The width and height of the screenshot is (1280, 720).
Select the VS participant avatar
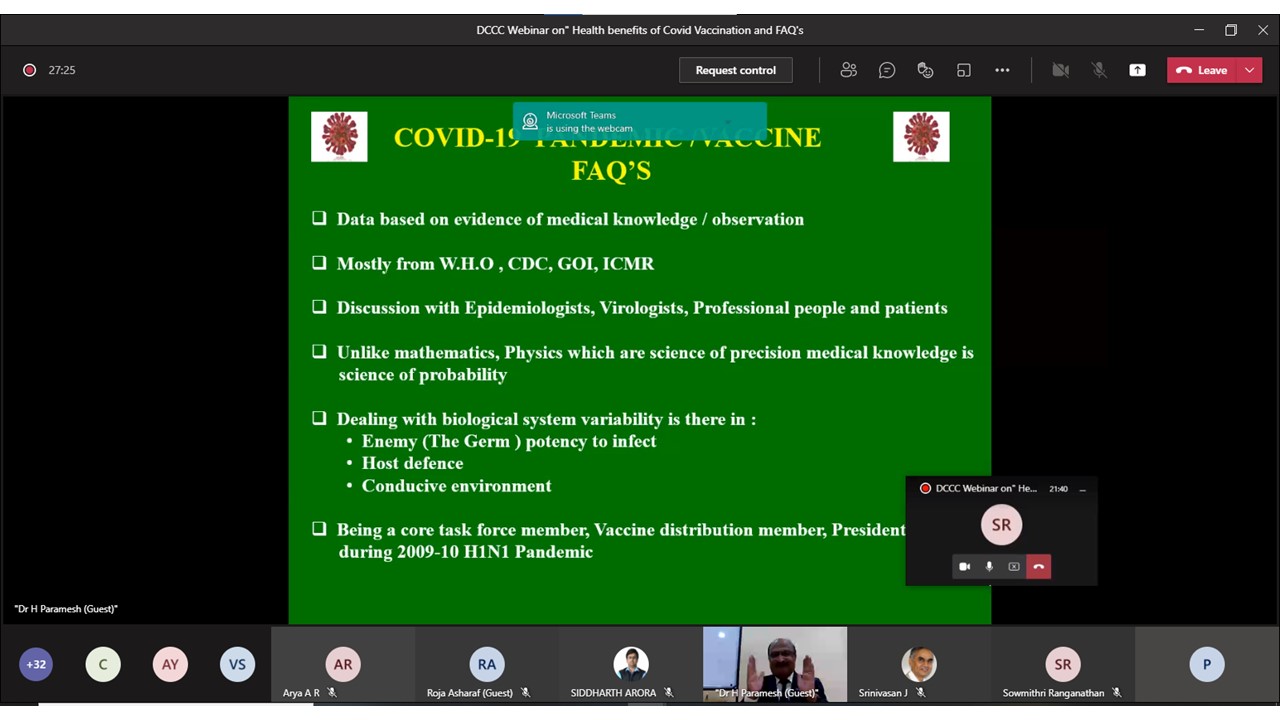237,664
